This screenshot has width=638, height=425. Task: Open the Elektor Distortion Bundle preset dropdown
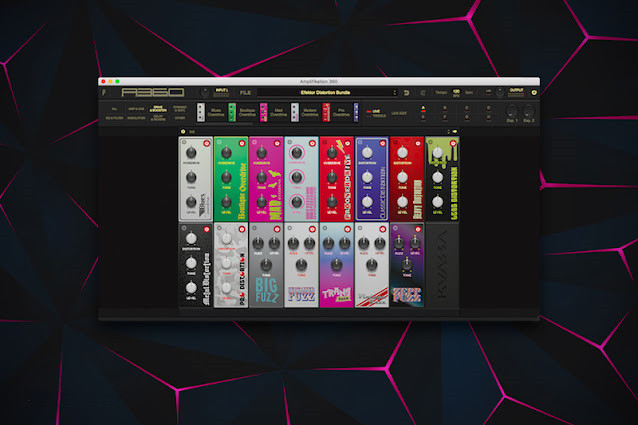coord(326,93)
